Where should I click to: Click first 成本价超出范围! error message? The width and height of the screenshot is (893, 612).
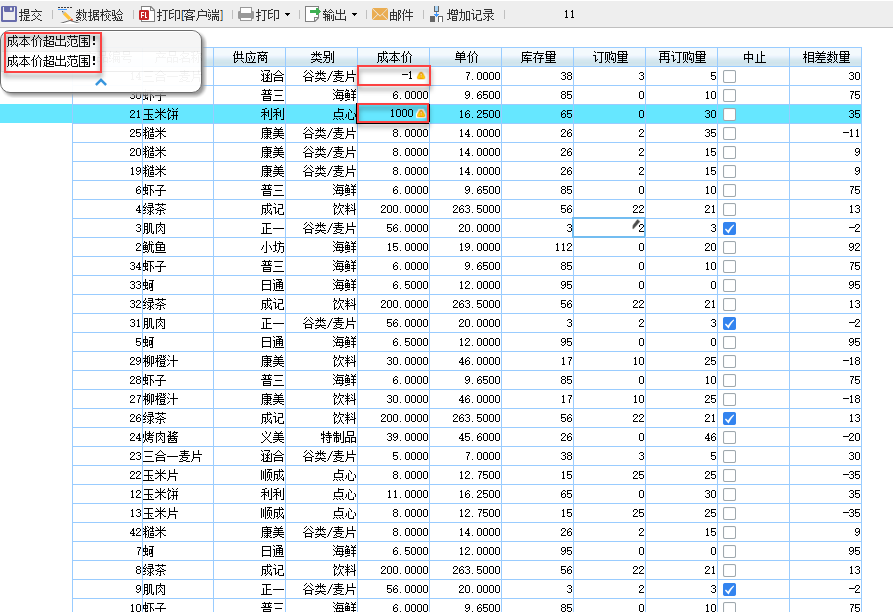51,41
